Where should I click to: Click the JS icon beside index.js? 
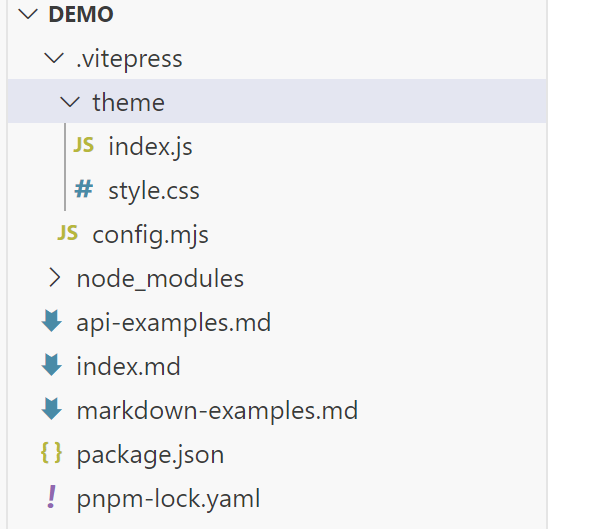click(83, 145)
